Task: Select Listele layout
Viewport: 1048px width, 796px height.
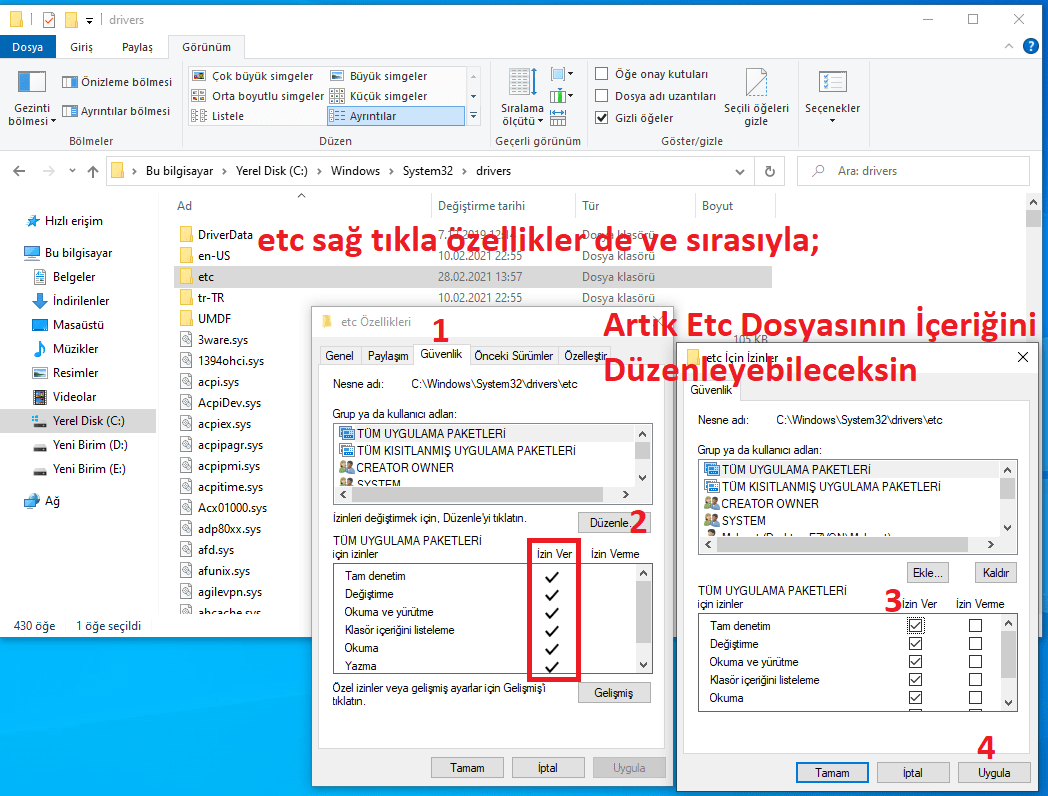Action: pos(218,116)
